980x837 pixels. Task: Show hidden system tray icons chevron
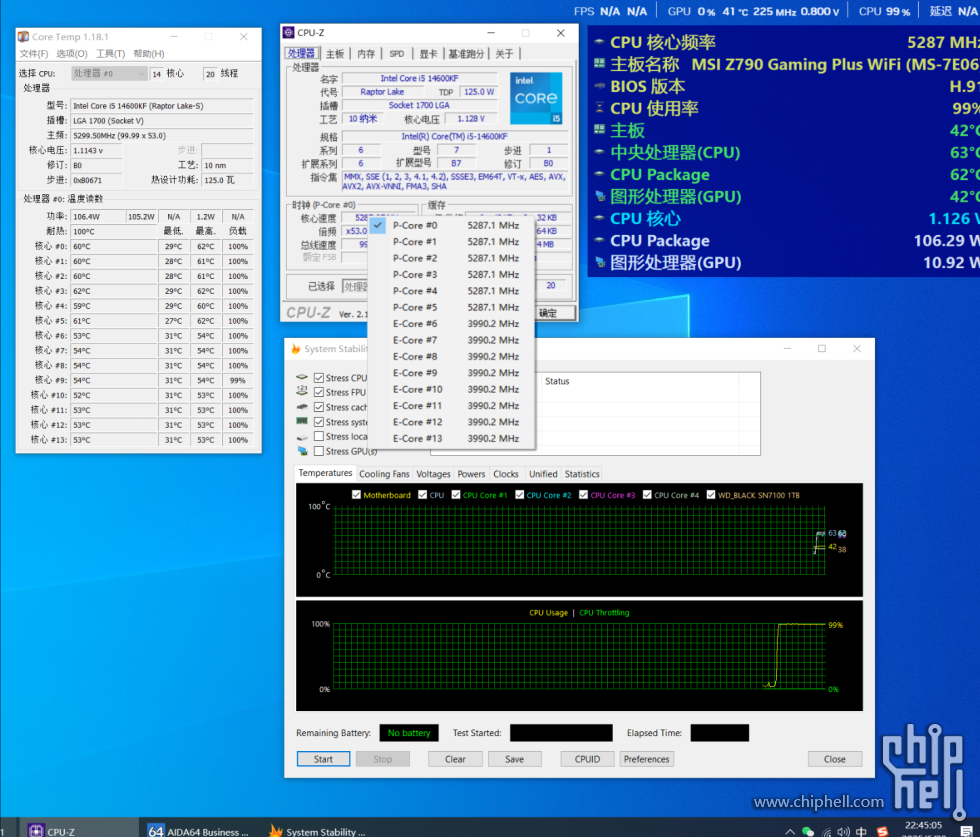[790, 831]
